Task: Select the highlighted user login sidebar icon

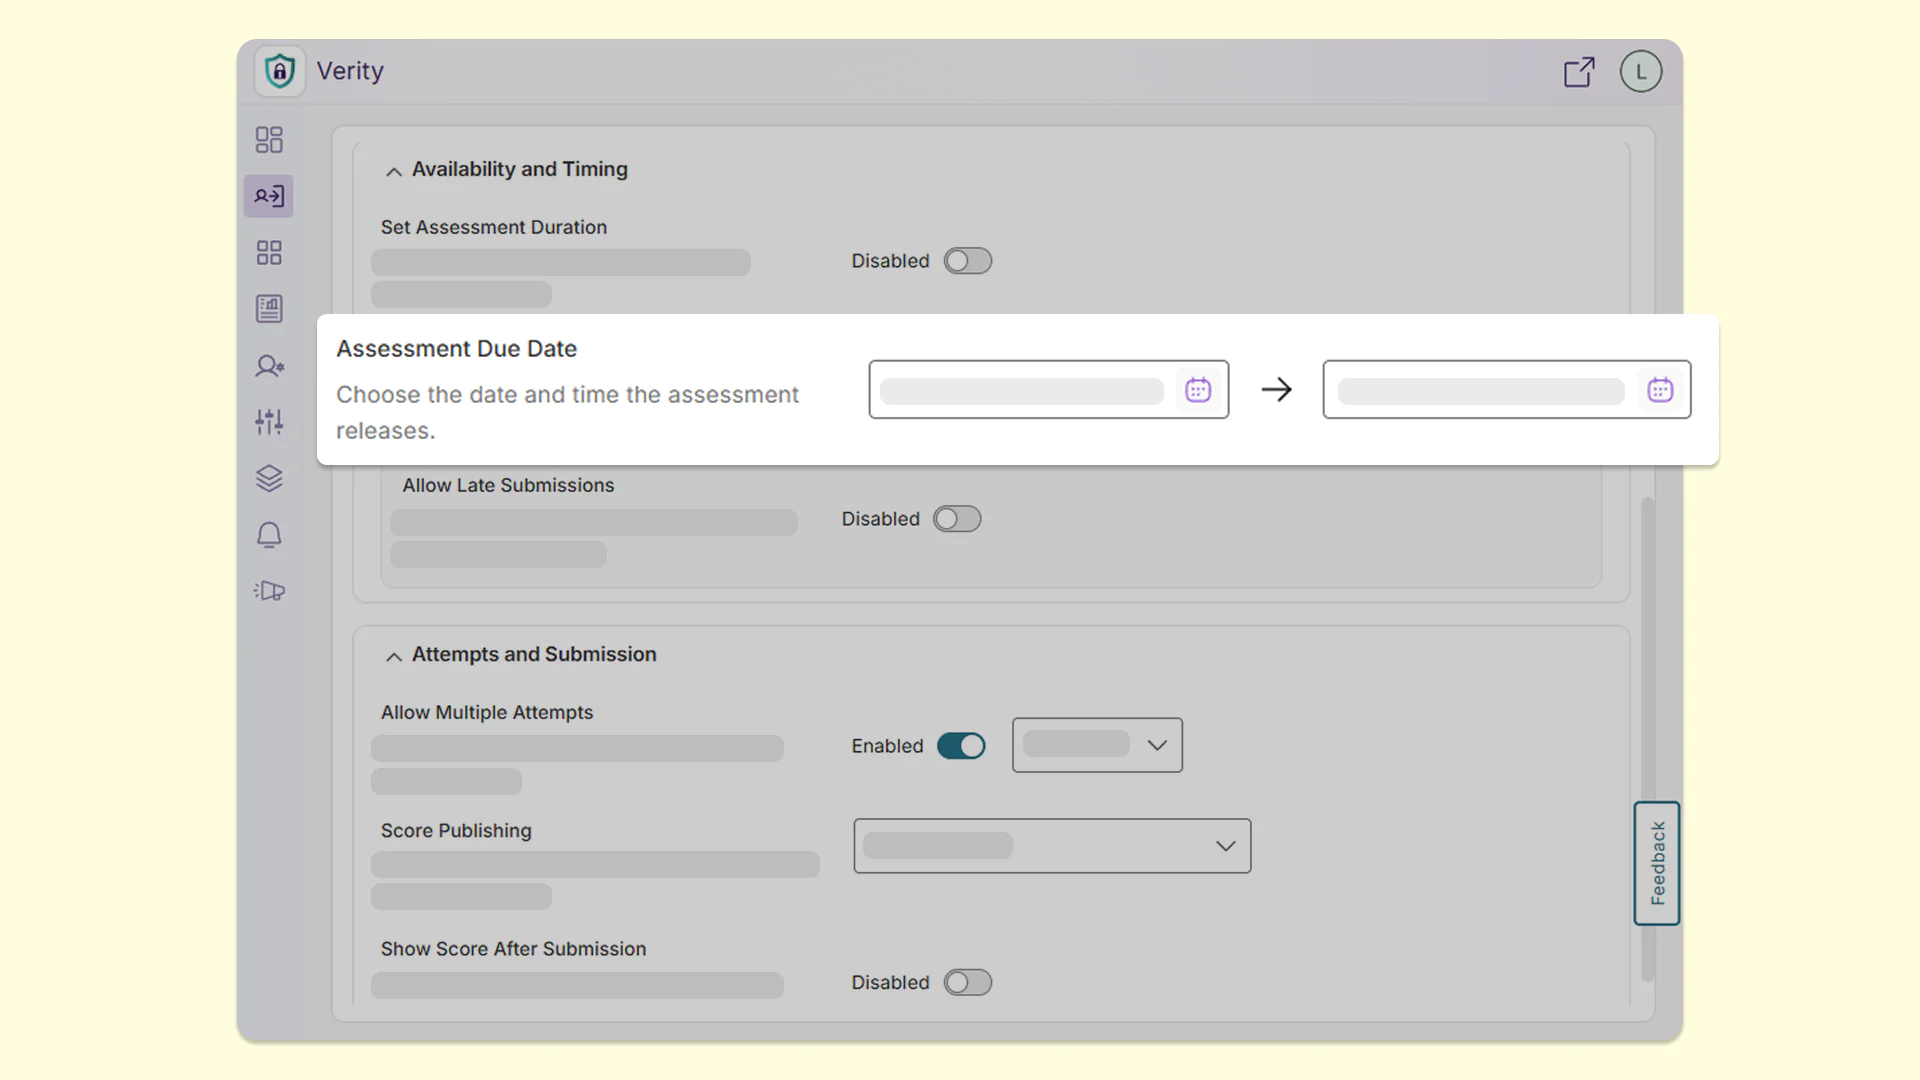Action: [269, 196]
